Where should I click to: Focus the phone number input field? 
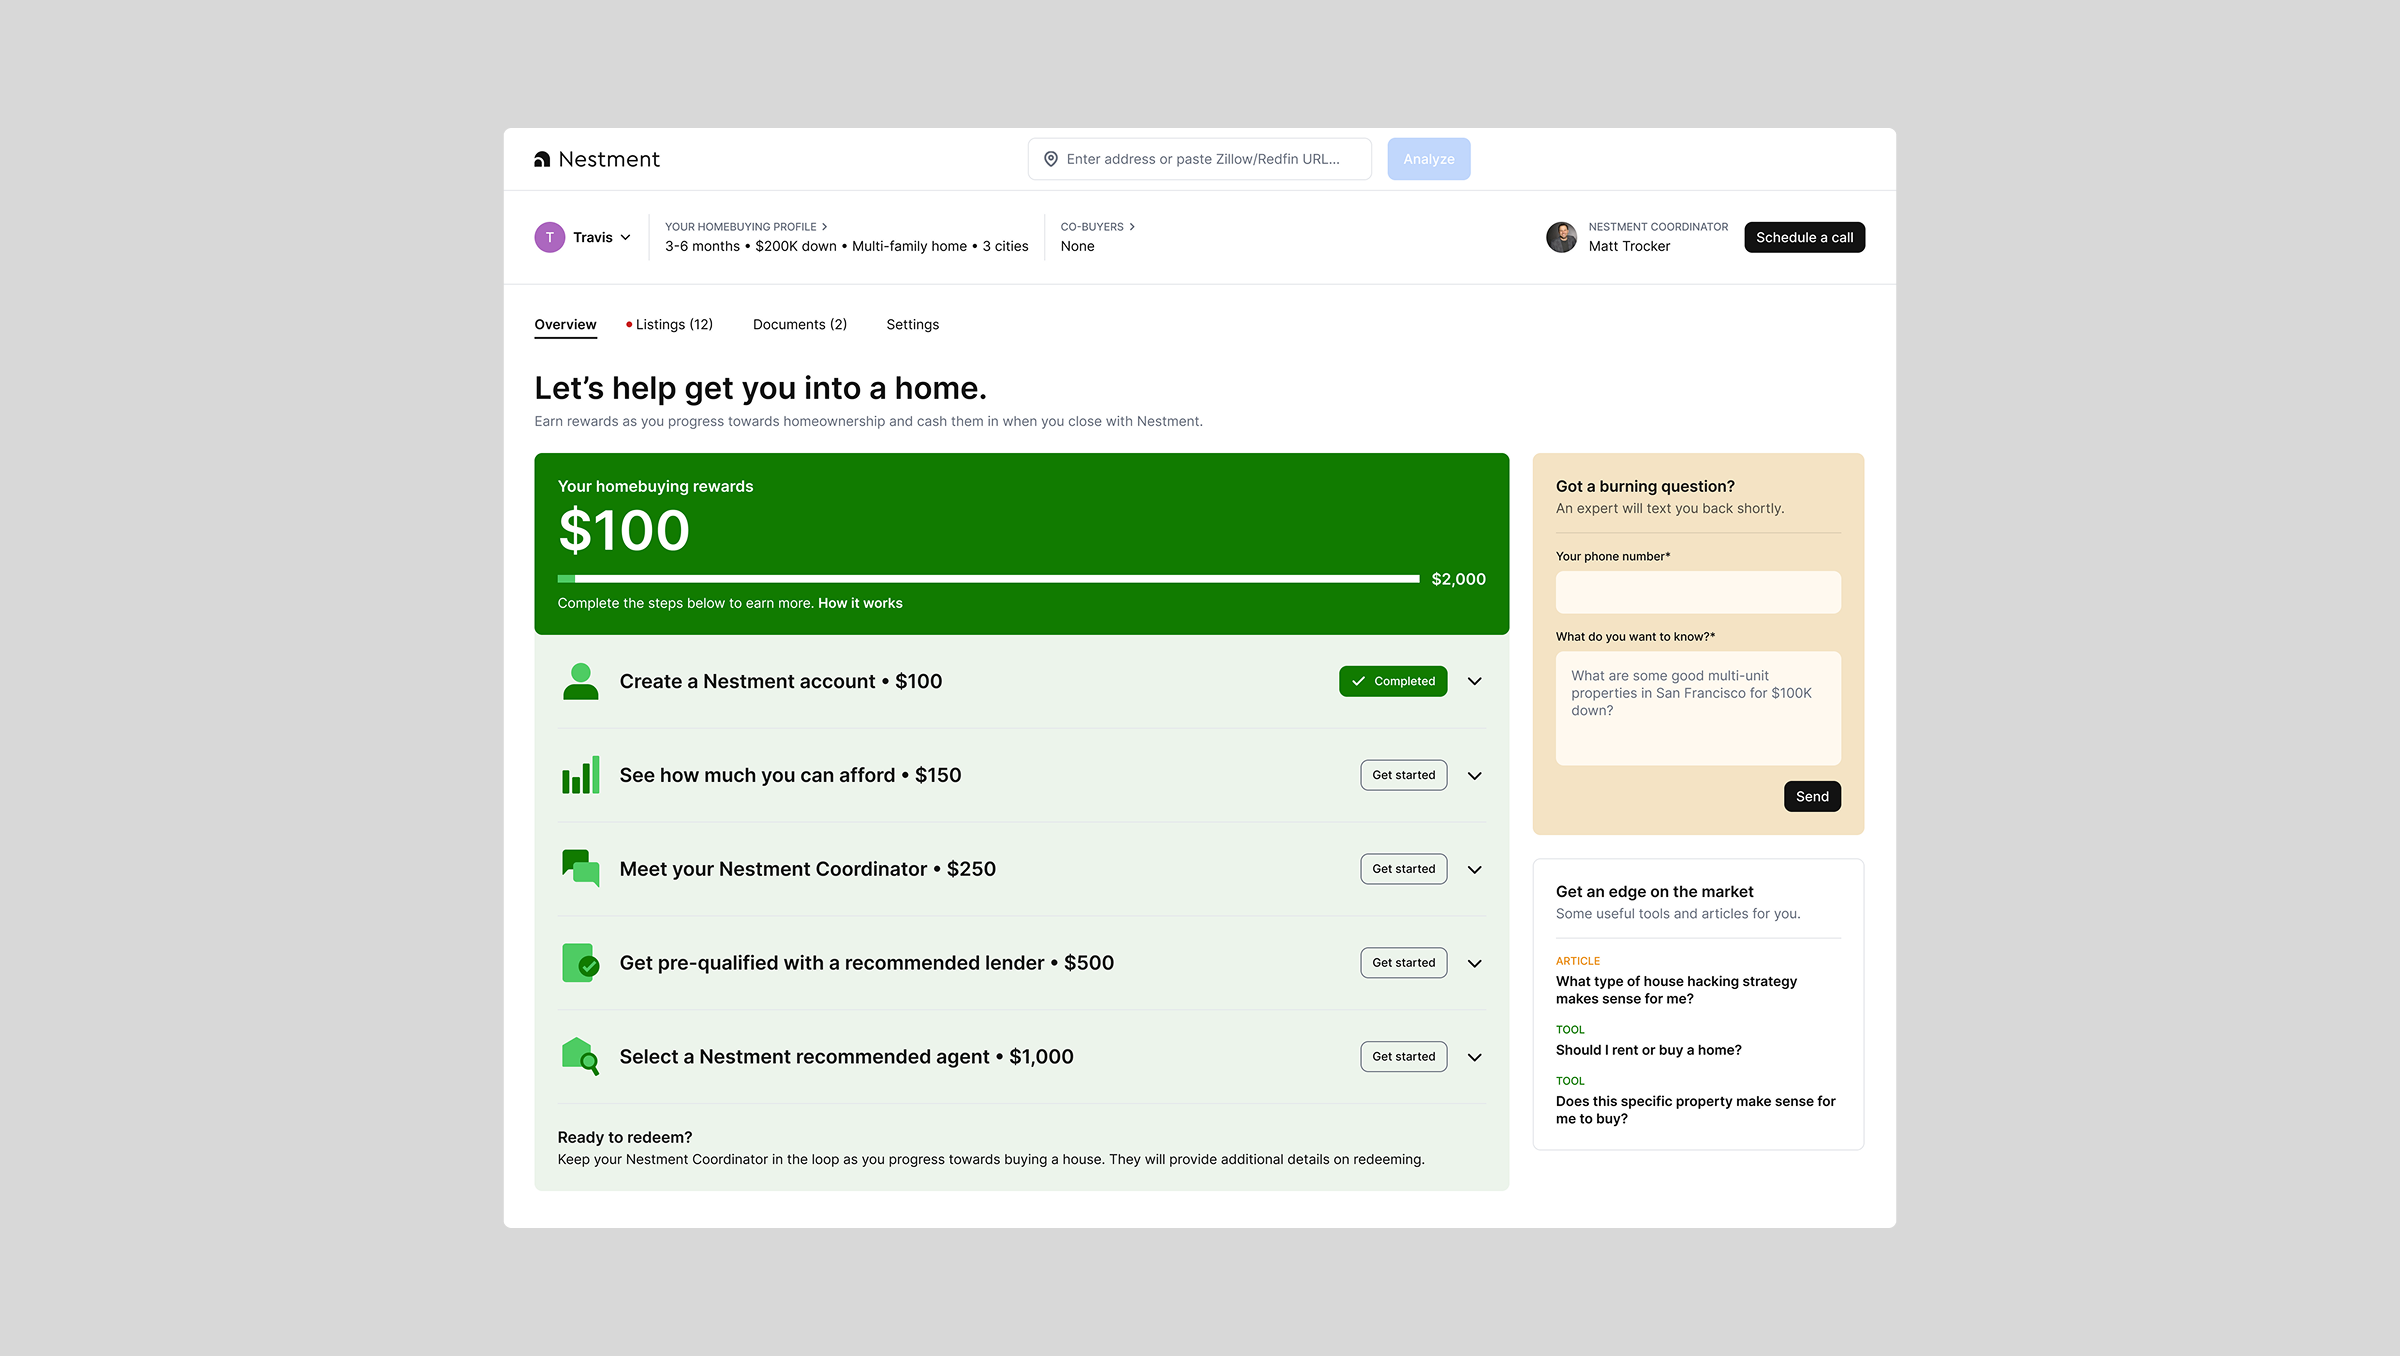[x=1697, y=592]
